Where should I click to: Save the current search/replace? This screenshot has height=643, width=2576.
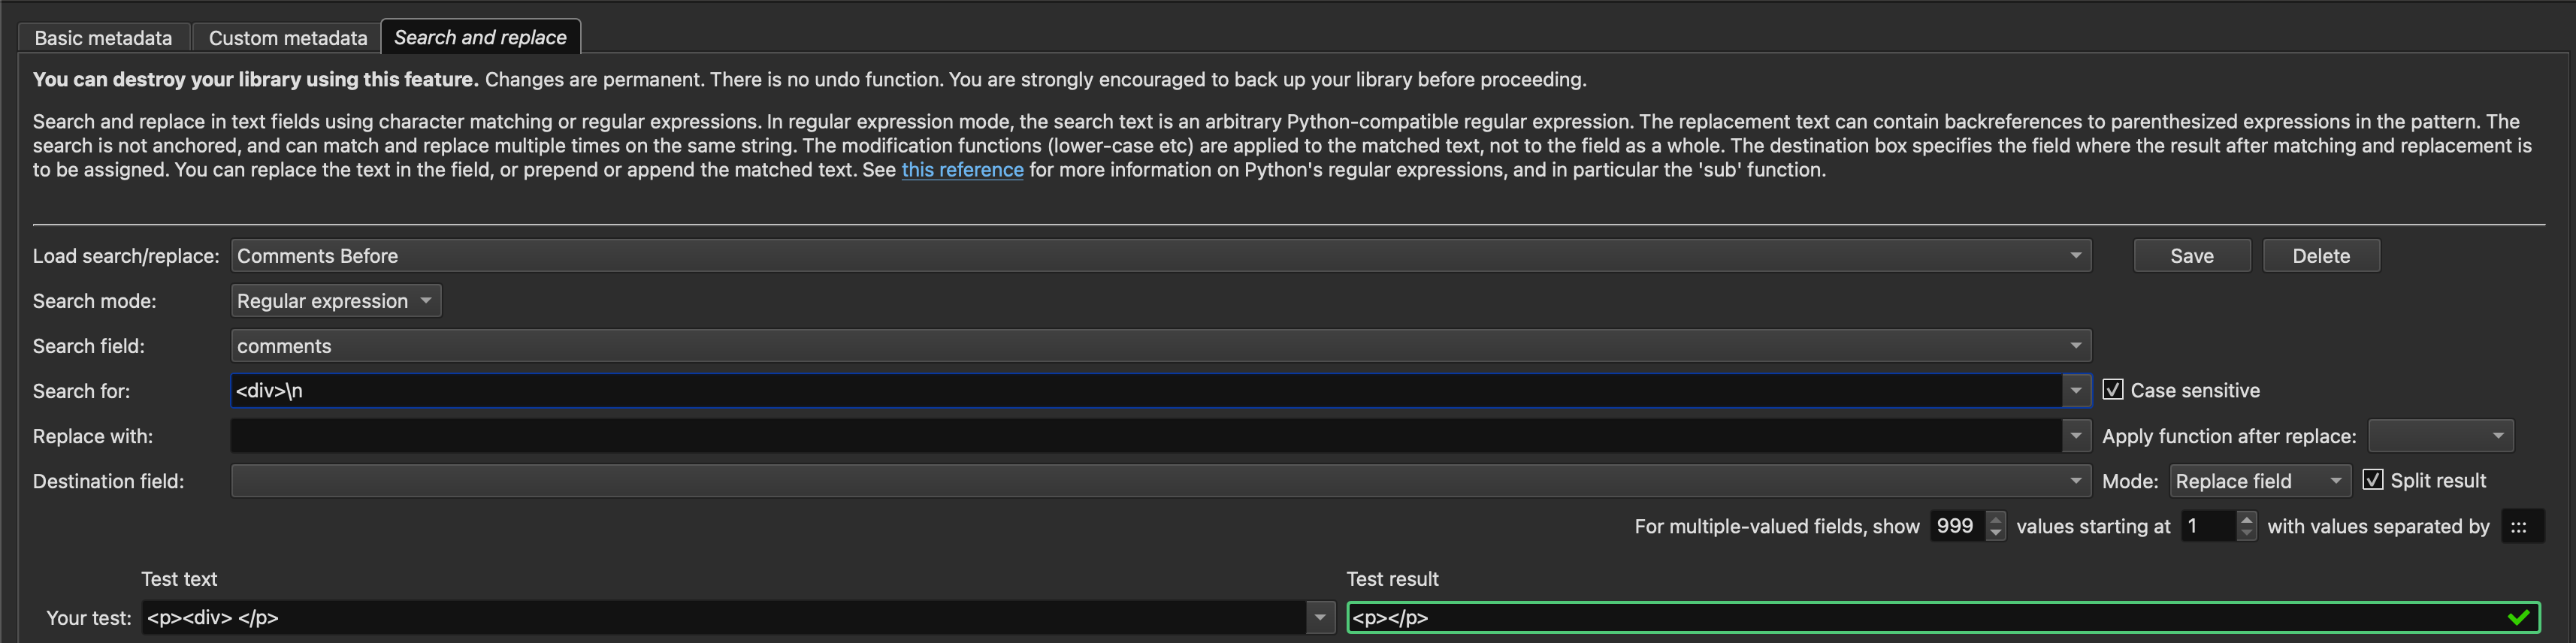(x=2191, y=256)
